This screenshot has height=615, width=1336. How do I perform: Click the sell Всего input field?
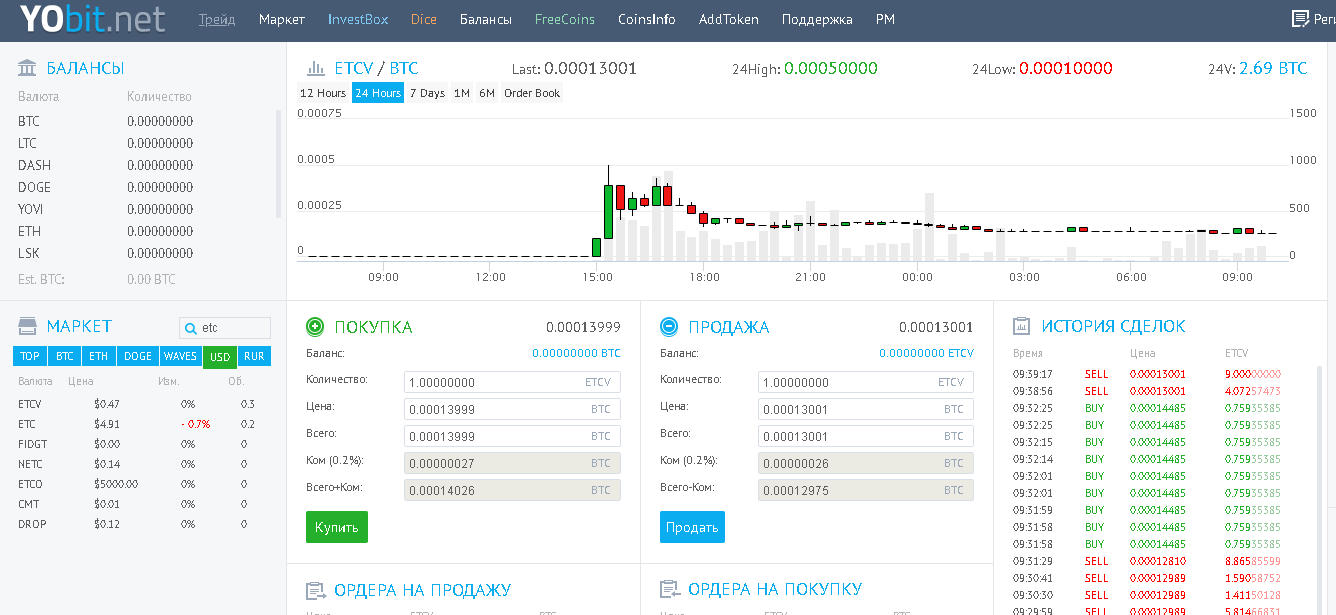coord(866,436)
